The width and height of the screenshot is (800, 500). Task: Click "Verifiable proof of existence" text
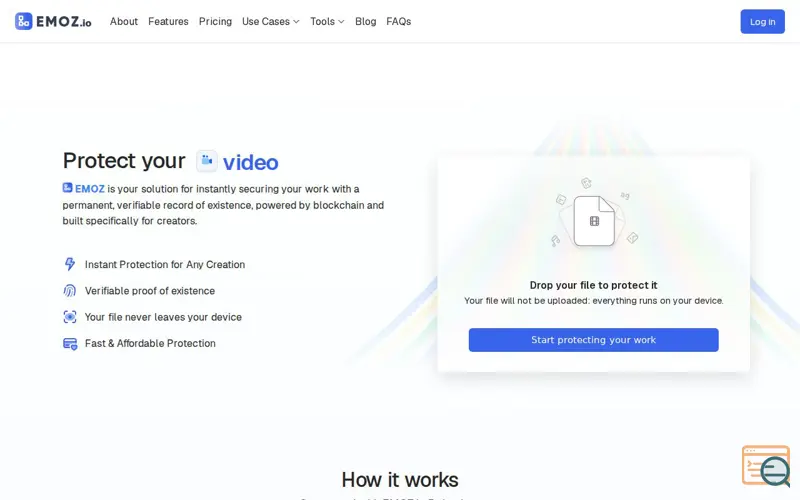(149, 291)
